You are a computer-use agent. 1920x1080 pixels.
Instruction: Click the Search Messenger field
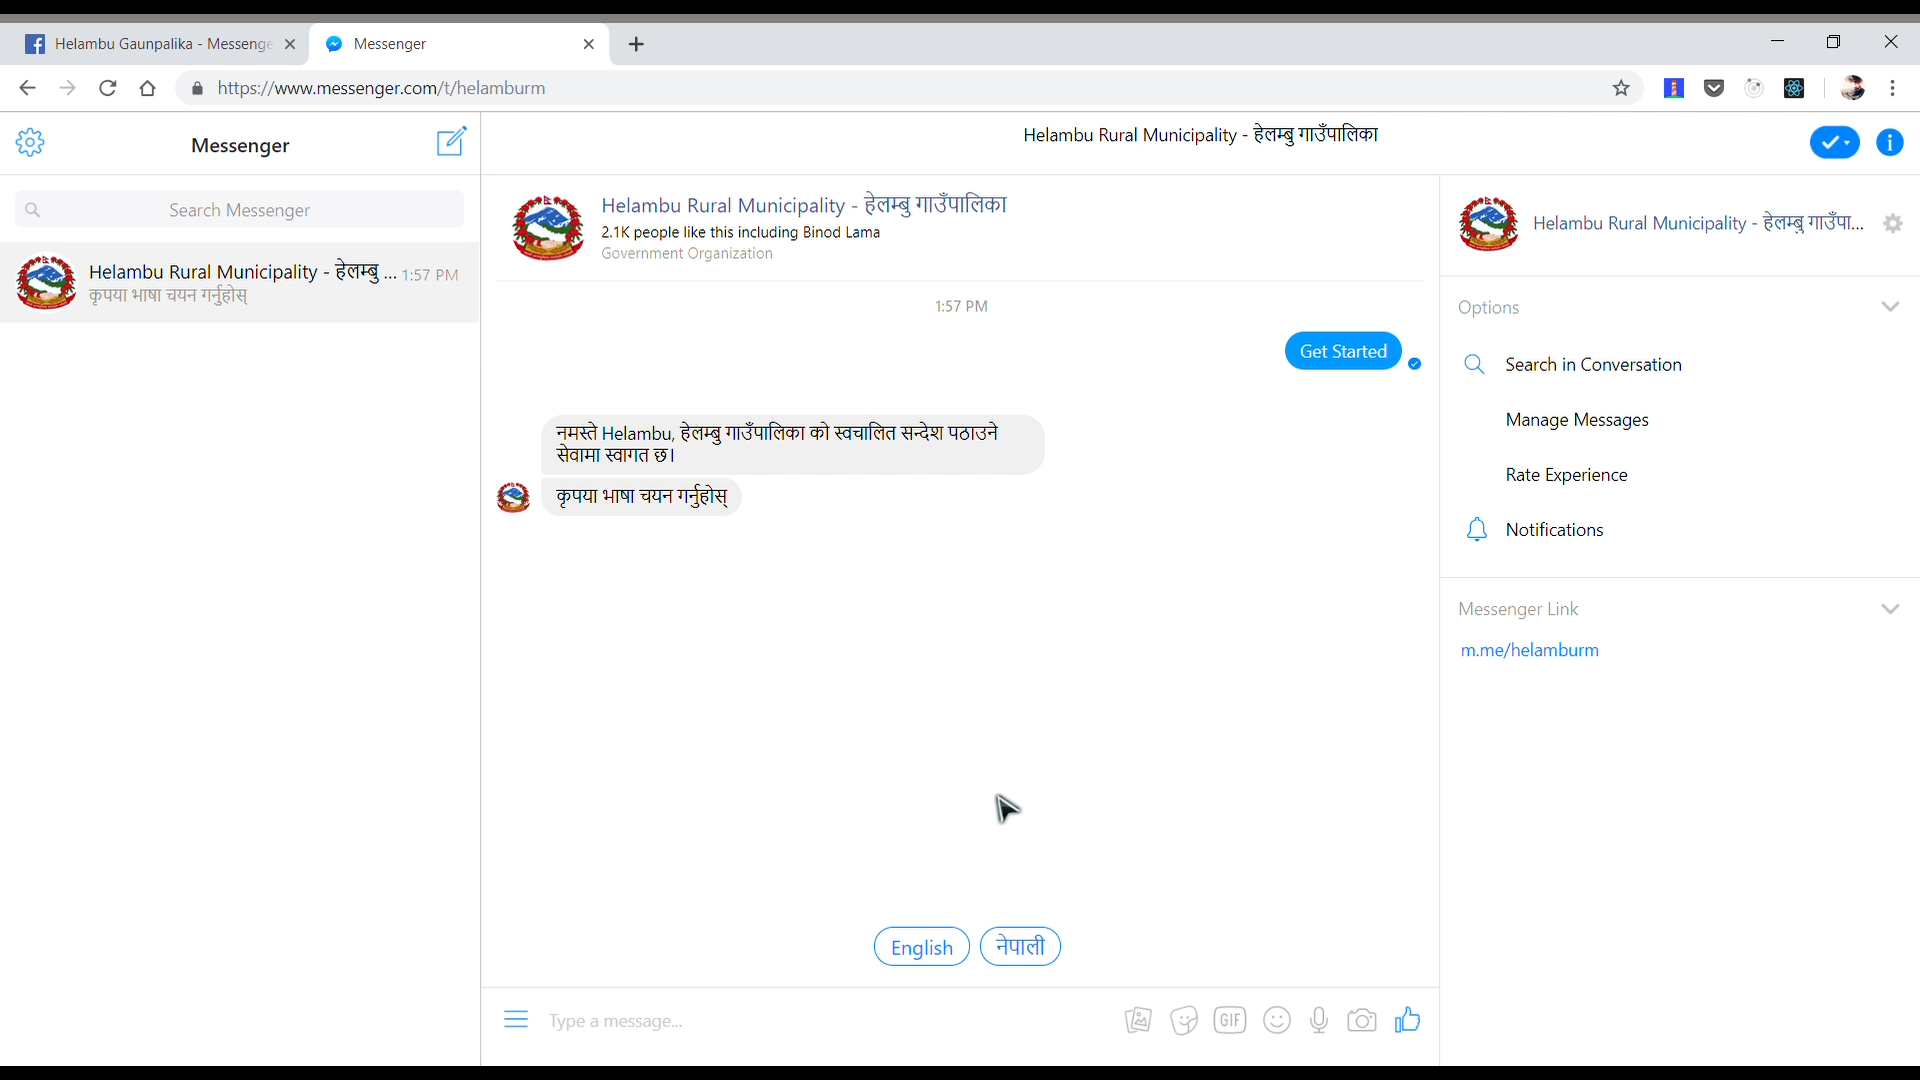[240, 210]
